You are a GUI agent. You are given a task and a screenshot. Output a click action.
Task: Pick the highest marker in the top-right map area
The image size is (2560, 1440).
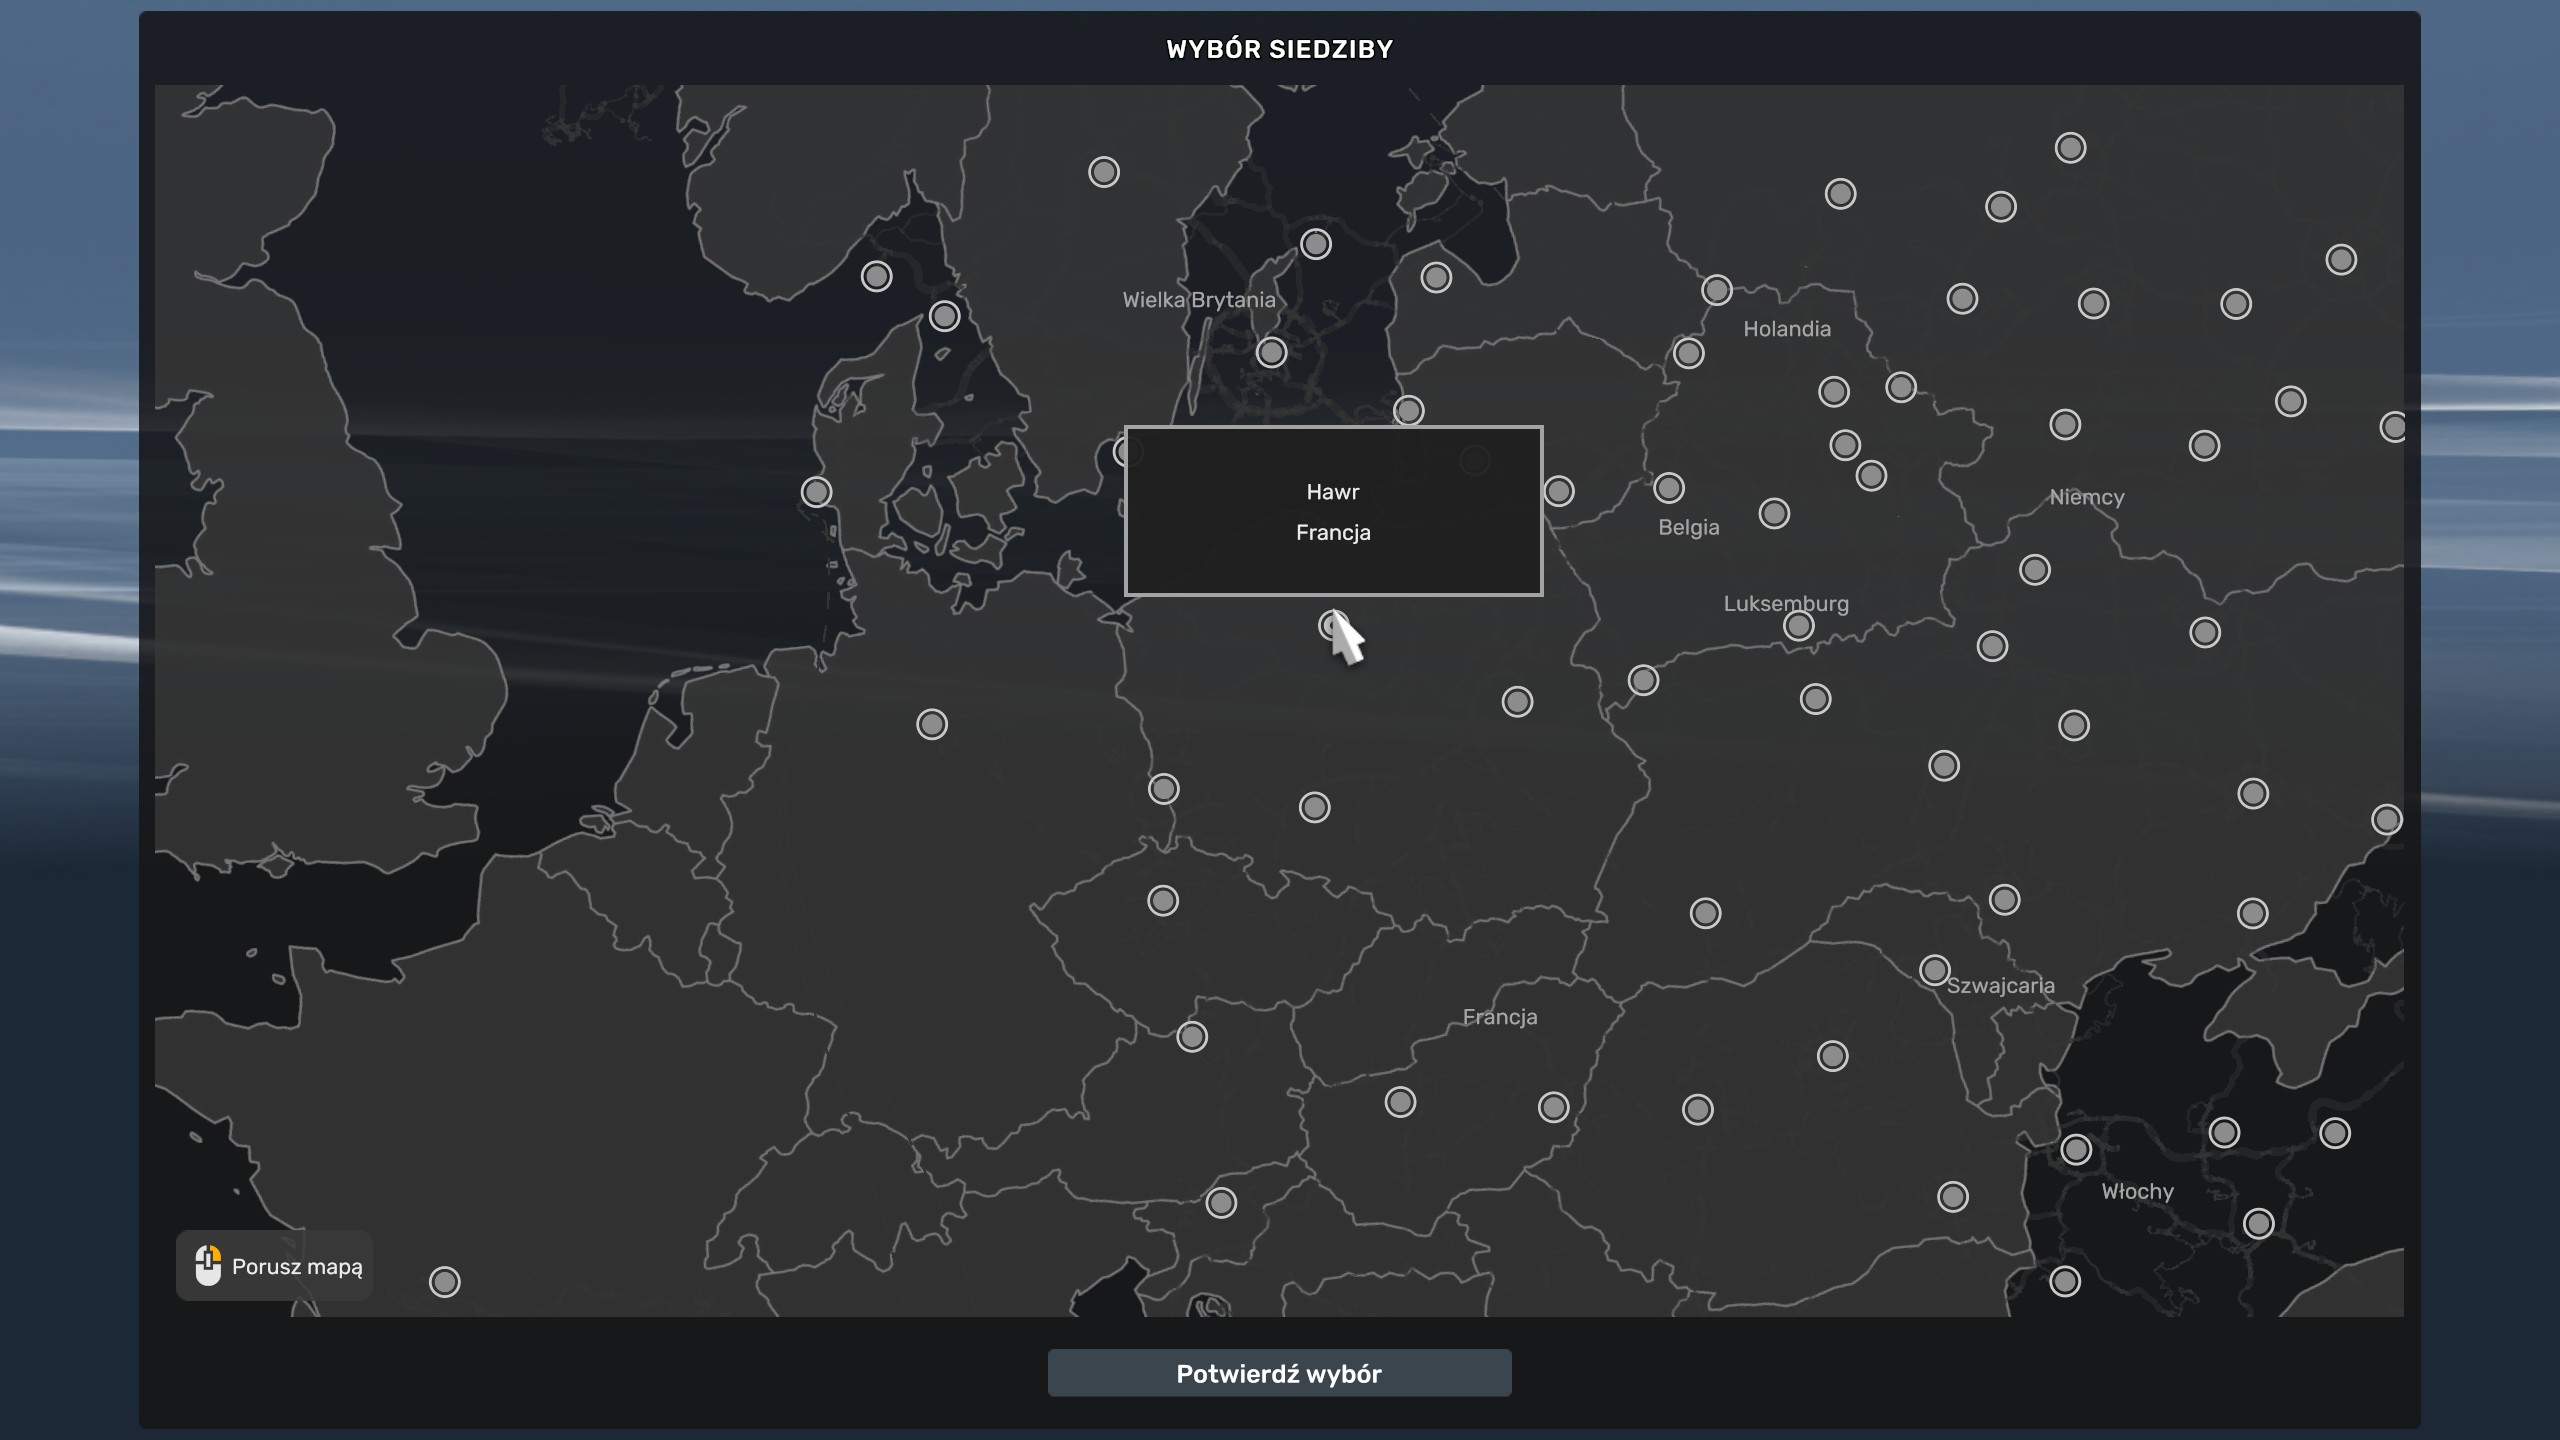[2070, 148]
